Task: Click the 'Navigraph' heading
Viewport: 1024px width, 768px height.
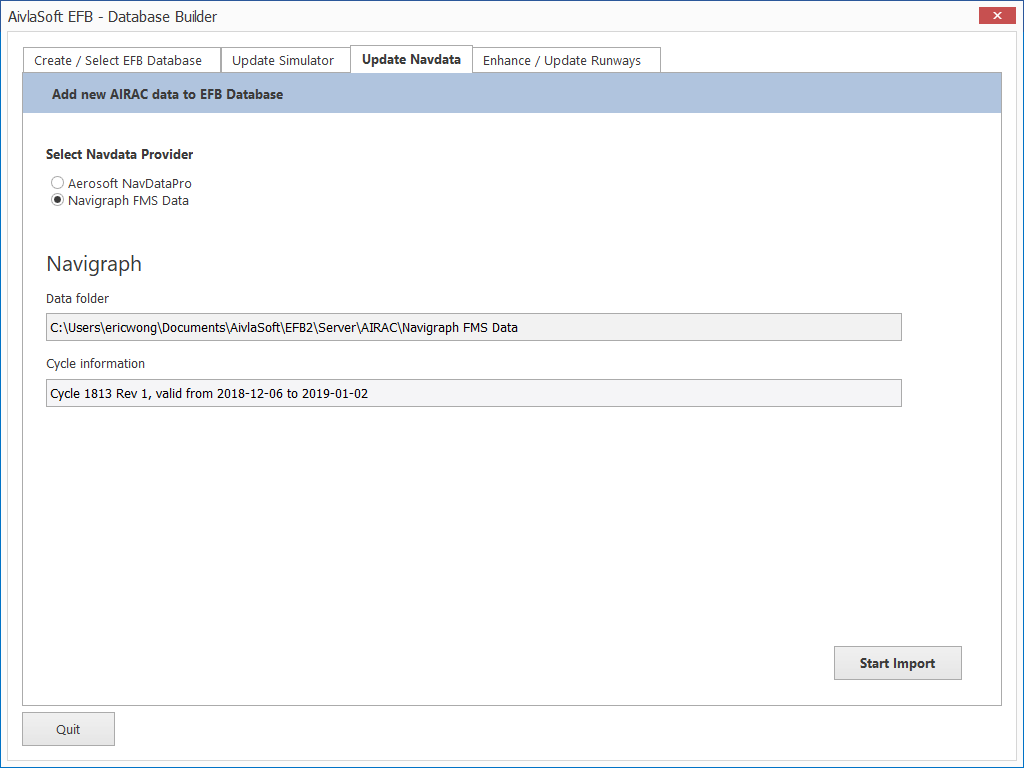Action: [x=94, y=264]
